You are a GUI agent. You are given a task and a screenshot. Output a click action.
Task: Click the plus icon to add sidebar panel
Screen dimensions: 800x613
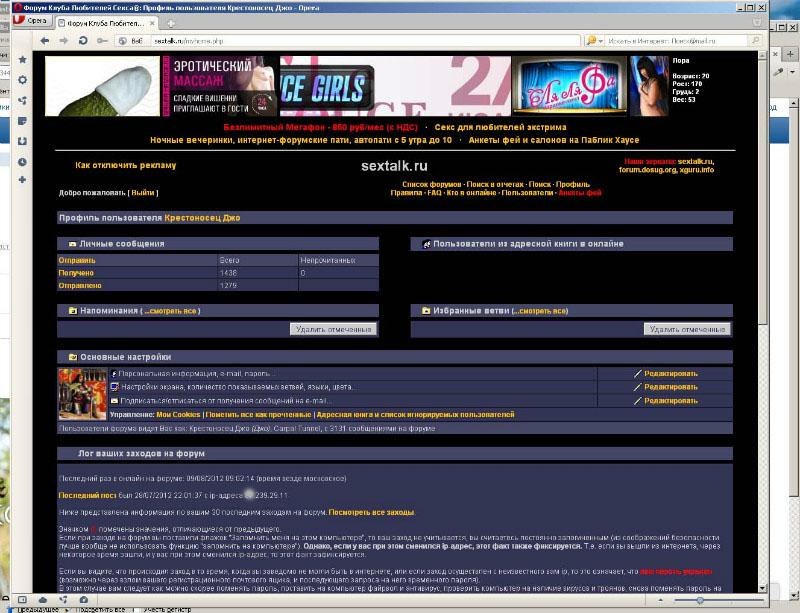click(x=21, y=180)
